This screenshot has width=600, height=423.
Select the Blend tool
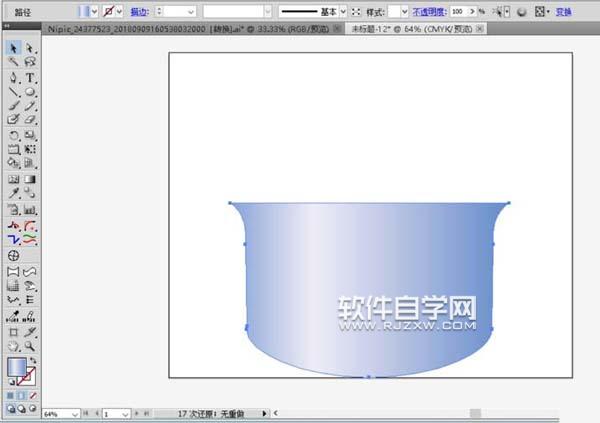30,193
